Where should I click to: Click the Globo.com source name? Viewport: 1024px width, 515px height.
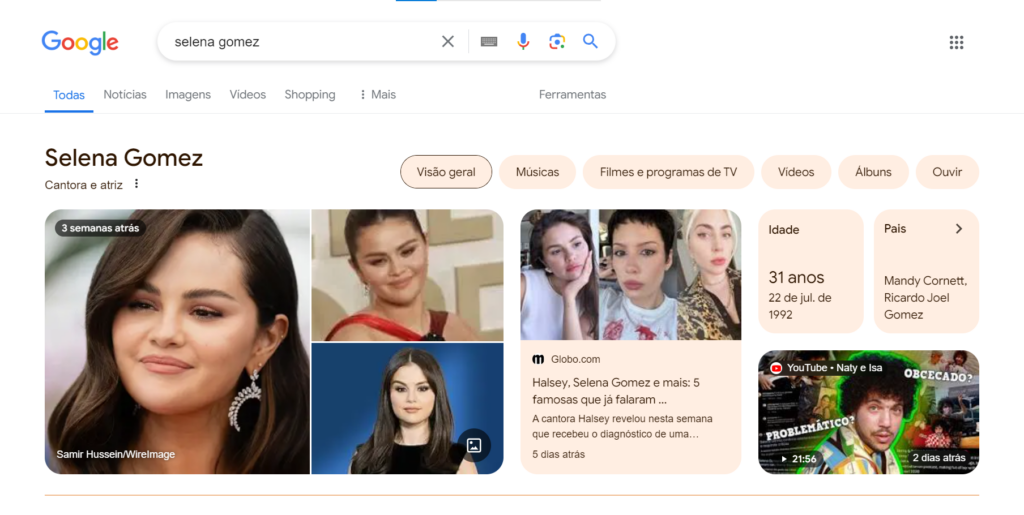(575, 359)
